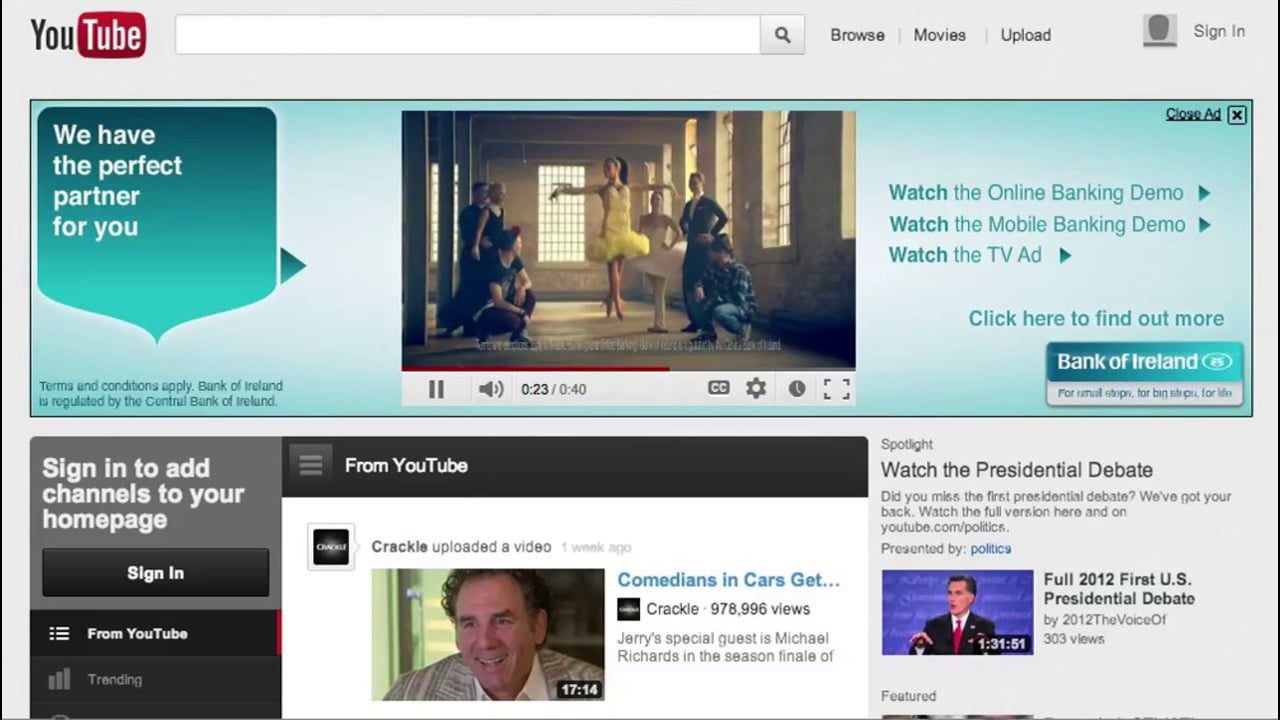Open the Upload menu item

pyautogui.click(x=1025, y=35)
